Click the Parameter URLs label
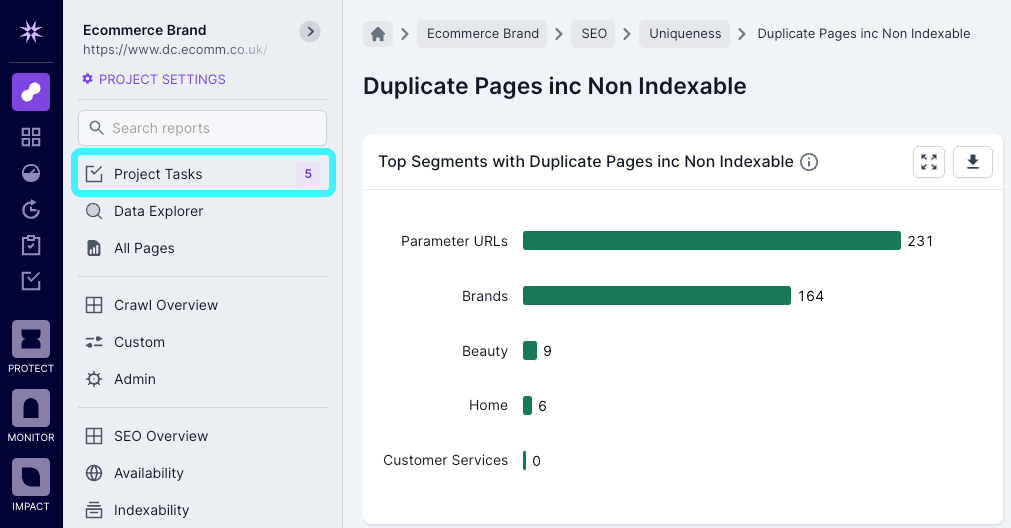The image size is (1011, 528). 455,241
